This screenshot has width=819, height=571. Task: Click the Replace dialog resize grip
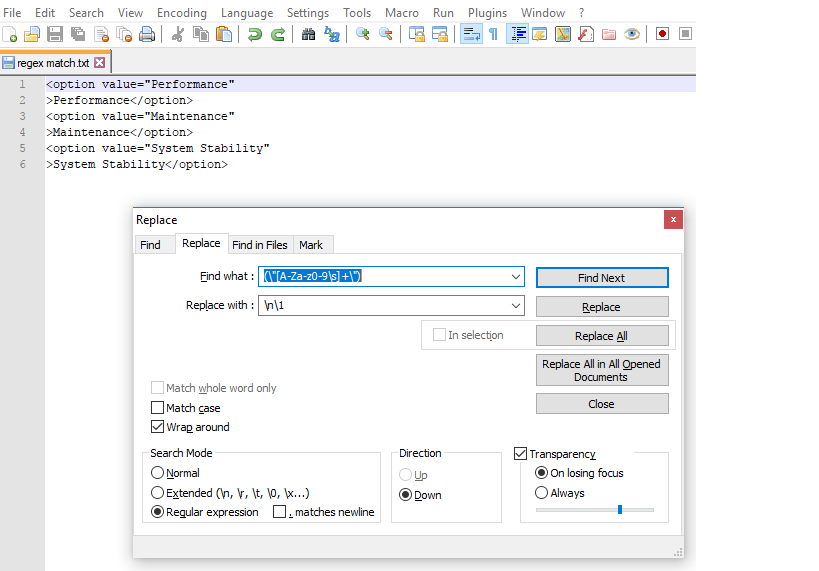(678, 552)
